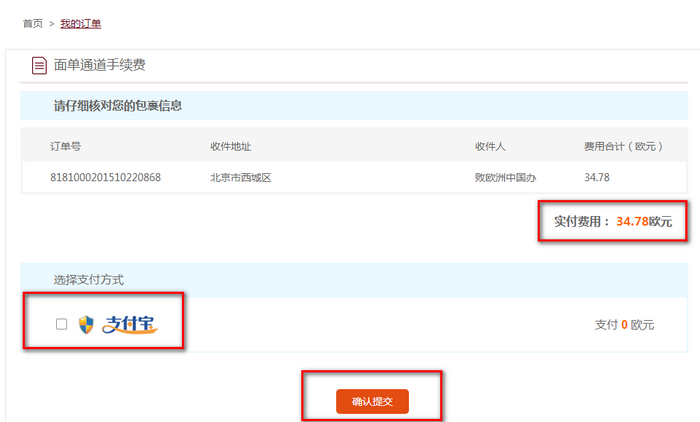The image size is (700, 422).
Task: Click the 北京市西城区 address cell
Action: (x=241, y=178)
